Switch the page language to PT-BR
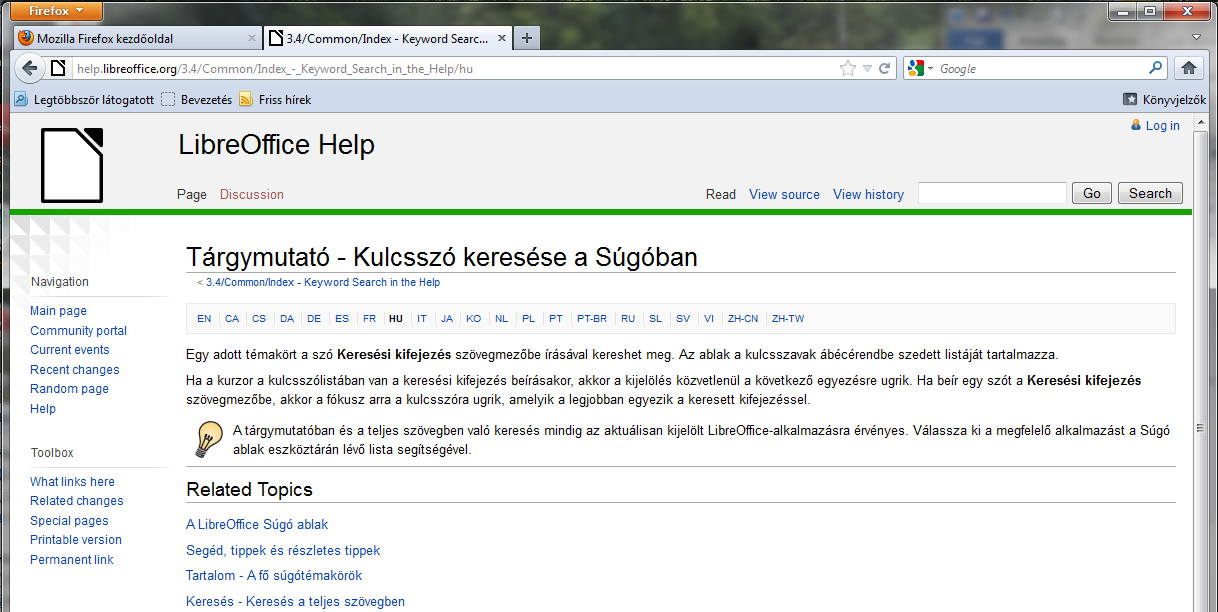This screenshot has width=1218, height=612. click(x=592, y=319)
